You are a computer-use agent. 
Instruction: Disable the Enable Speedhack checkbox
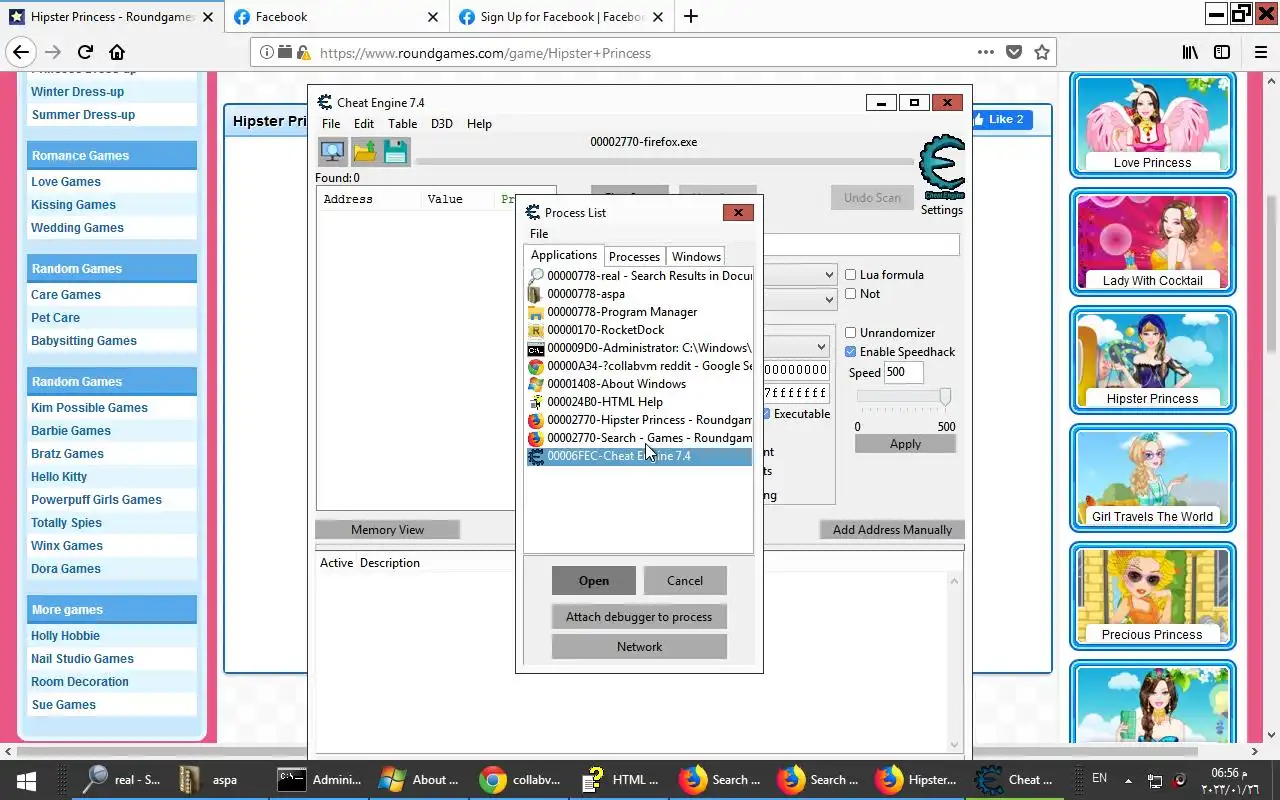851,352
